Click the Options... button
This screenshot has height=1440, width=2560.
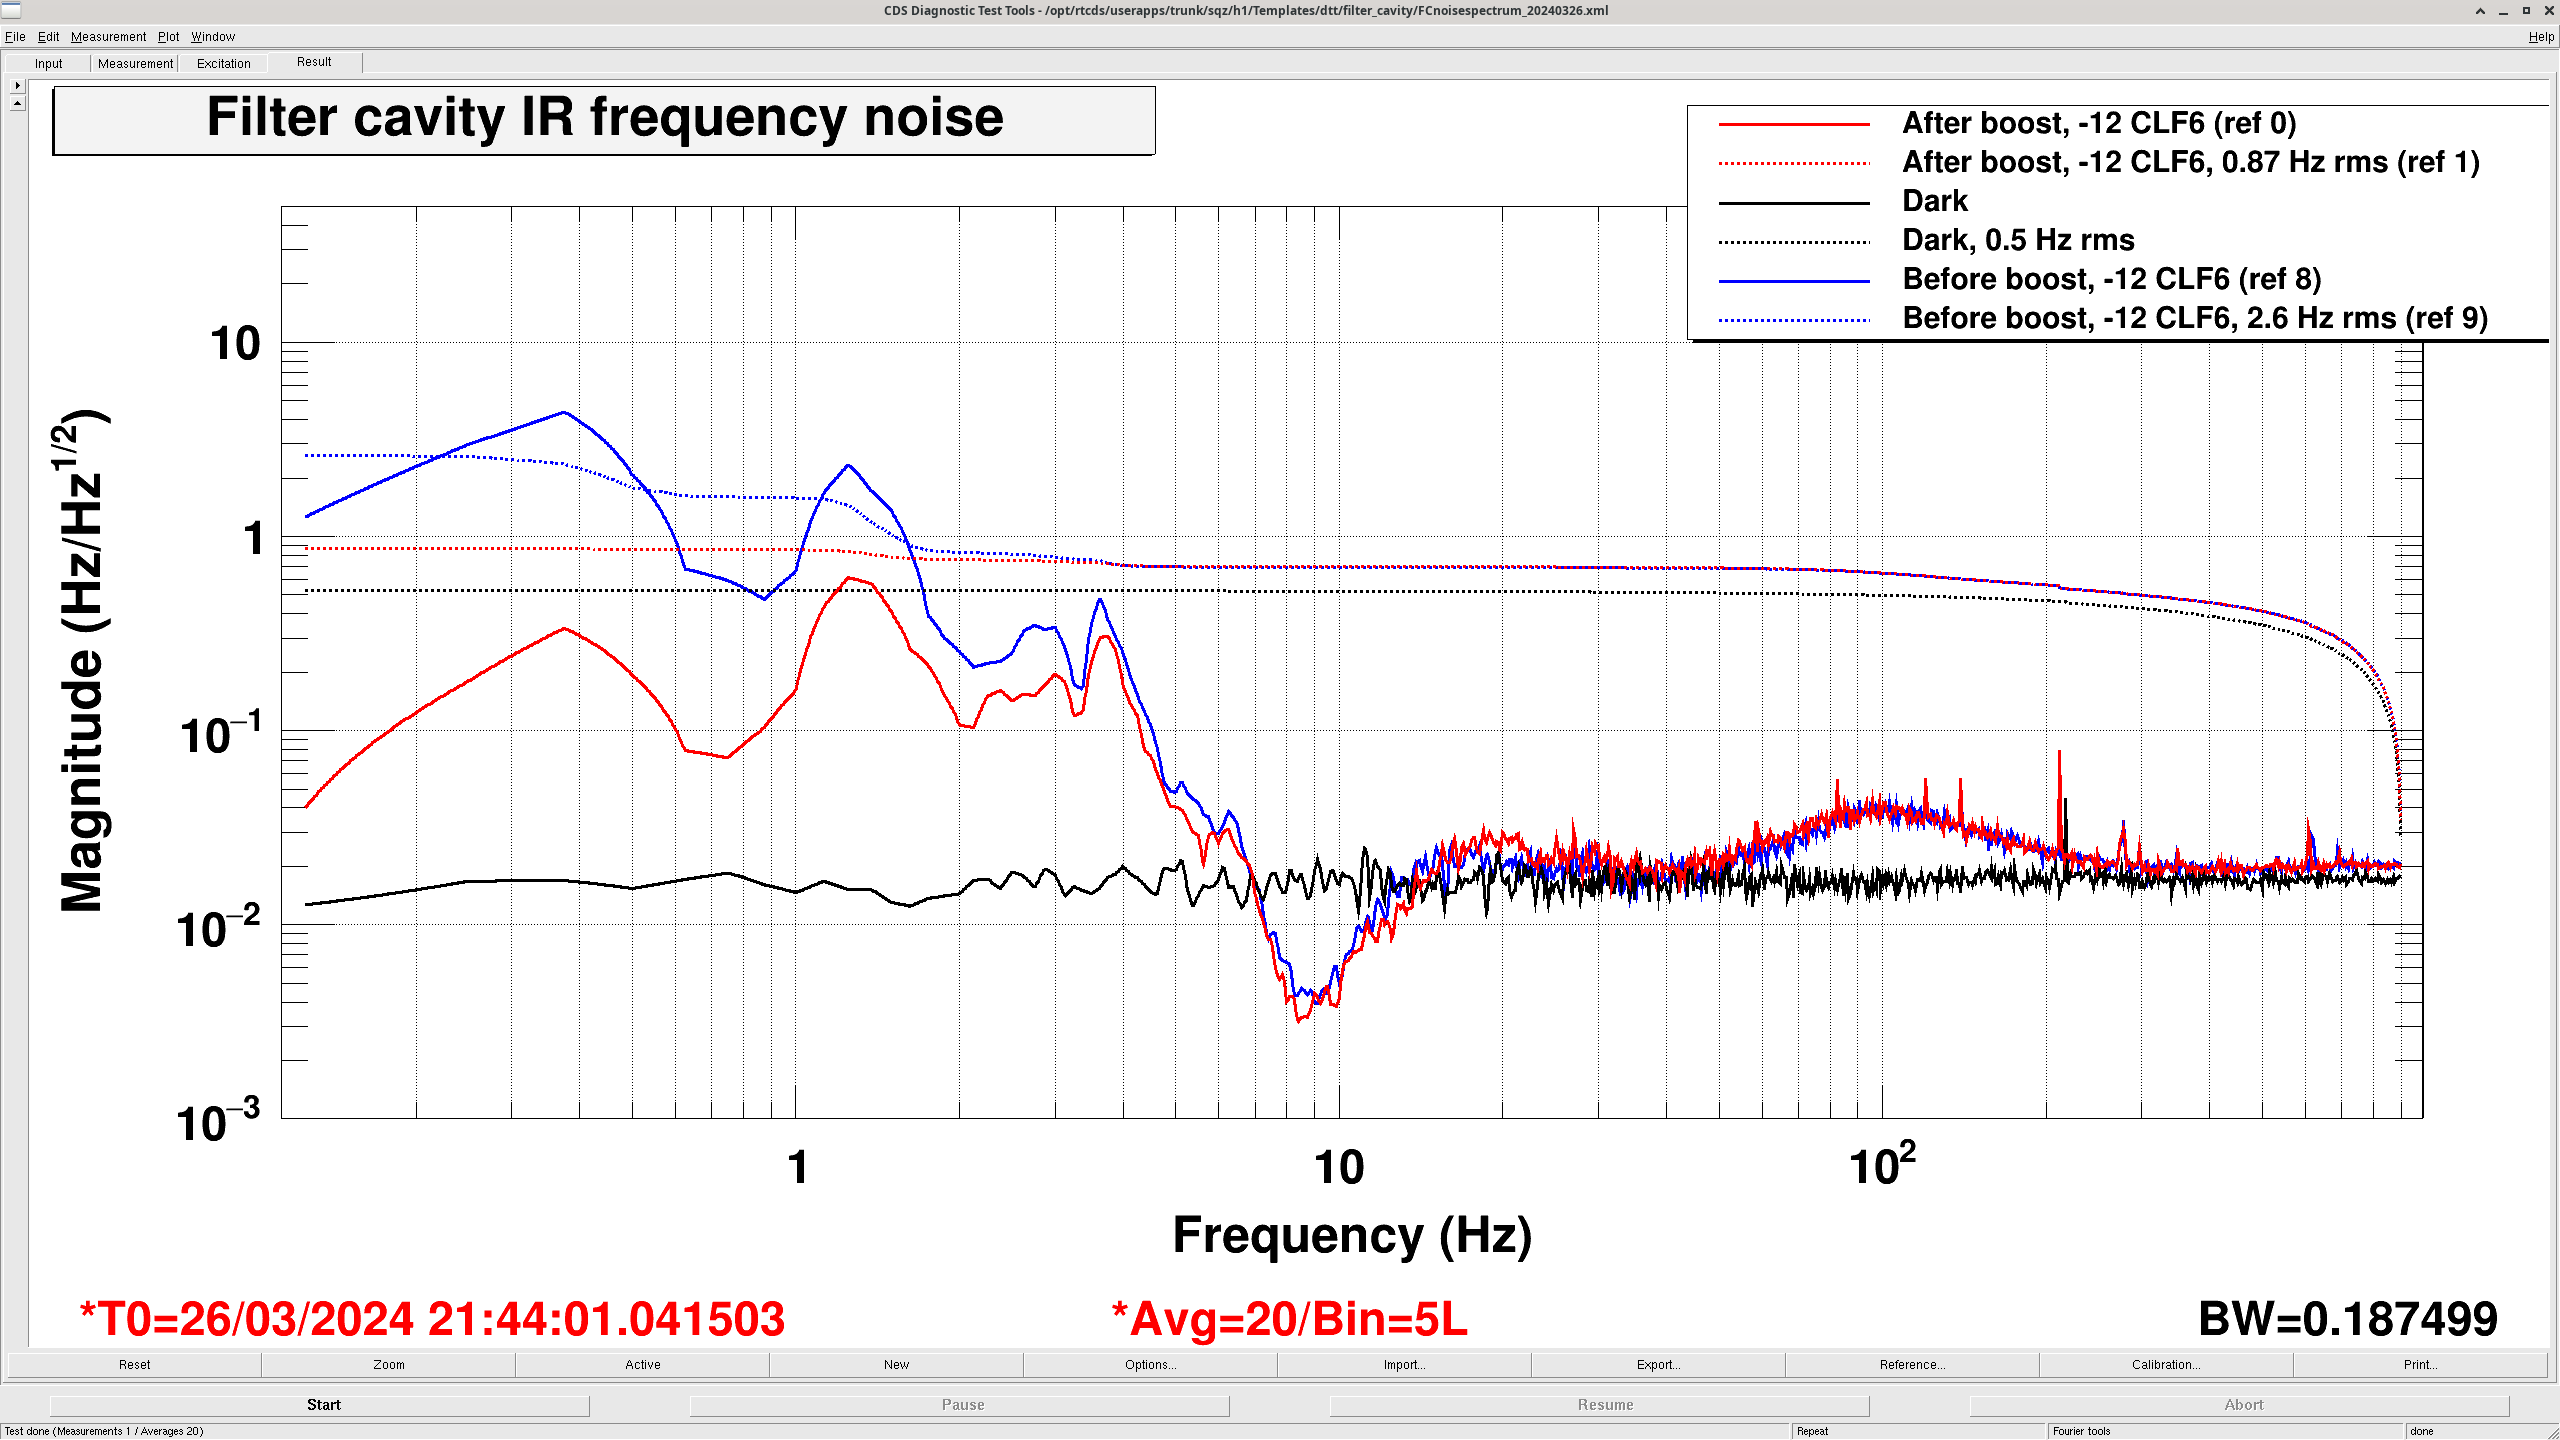click(x=1150, y=1364)
